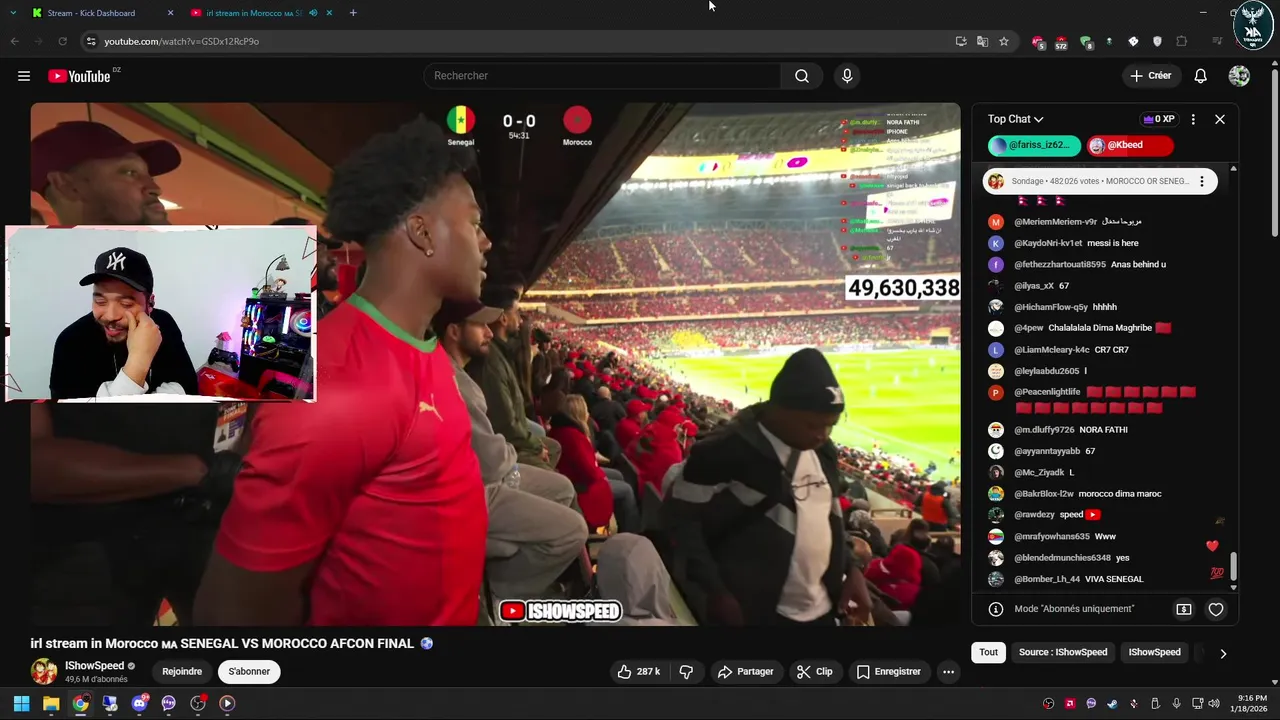Select the Tout filter chip
The image size is (1280, 720).
click(x=988, y=652)
